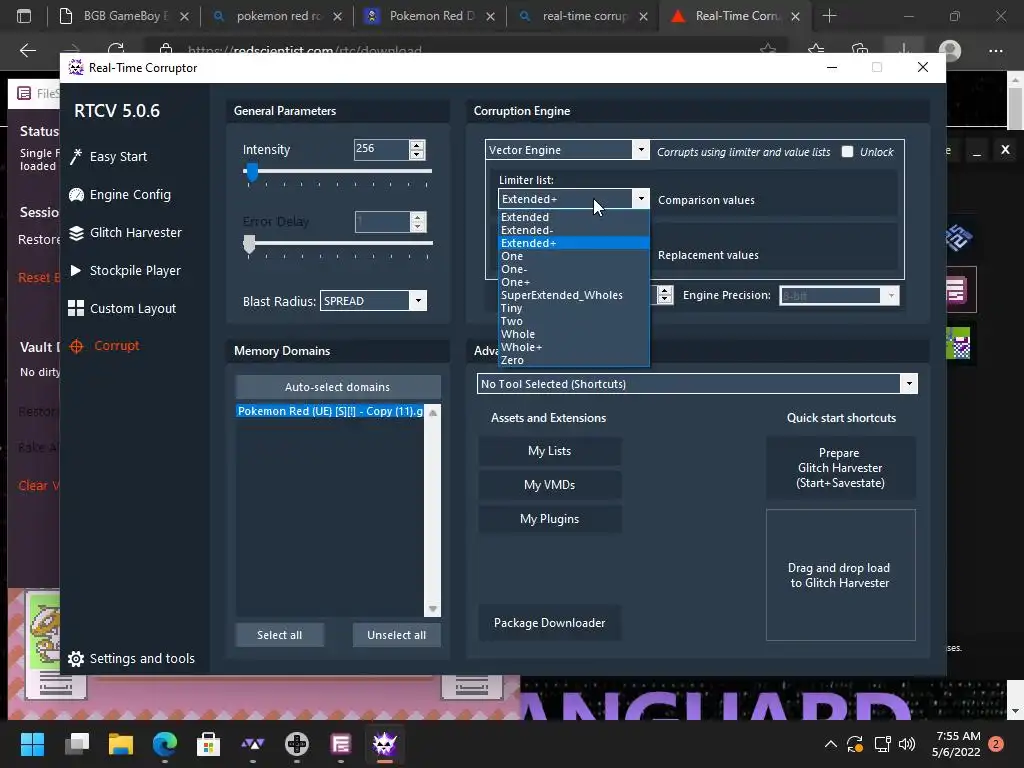This screenshot has width=1024, height=768.
Task: Switch to BGB GameBoy browser tab
Action: 123,16
